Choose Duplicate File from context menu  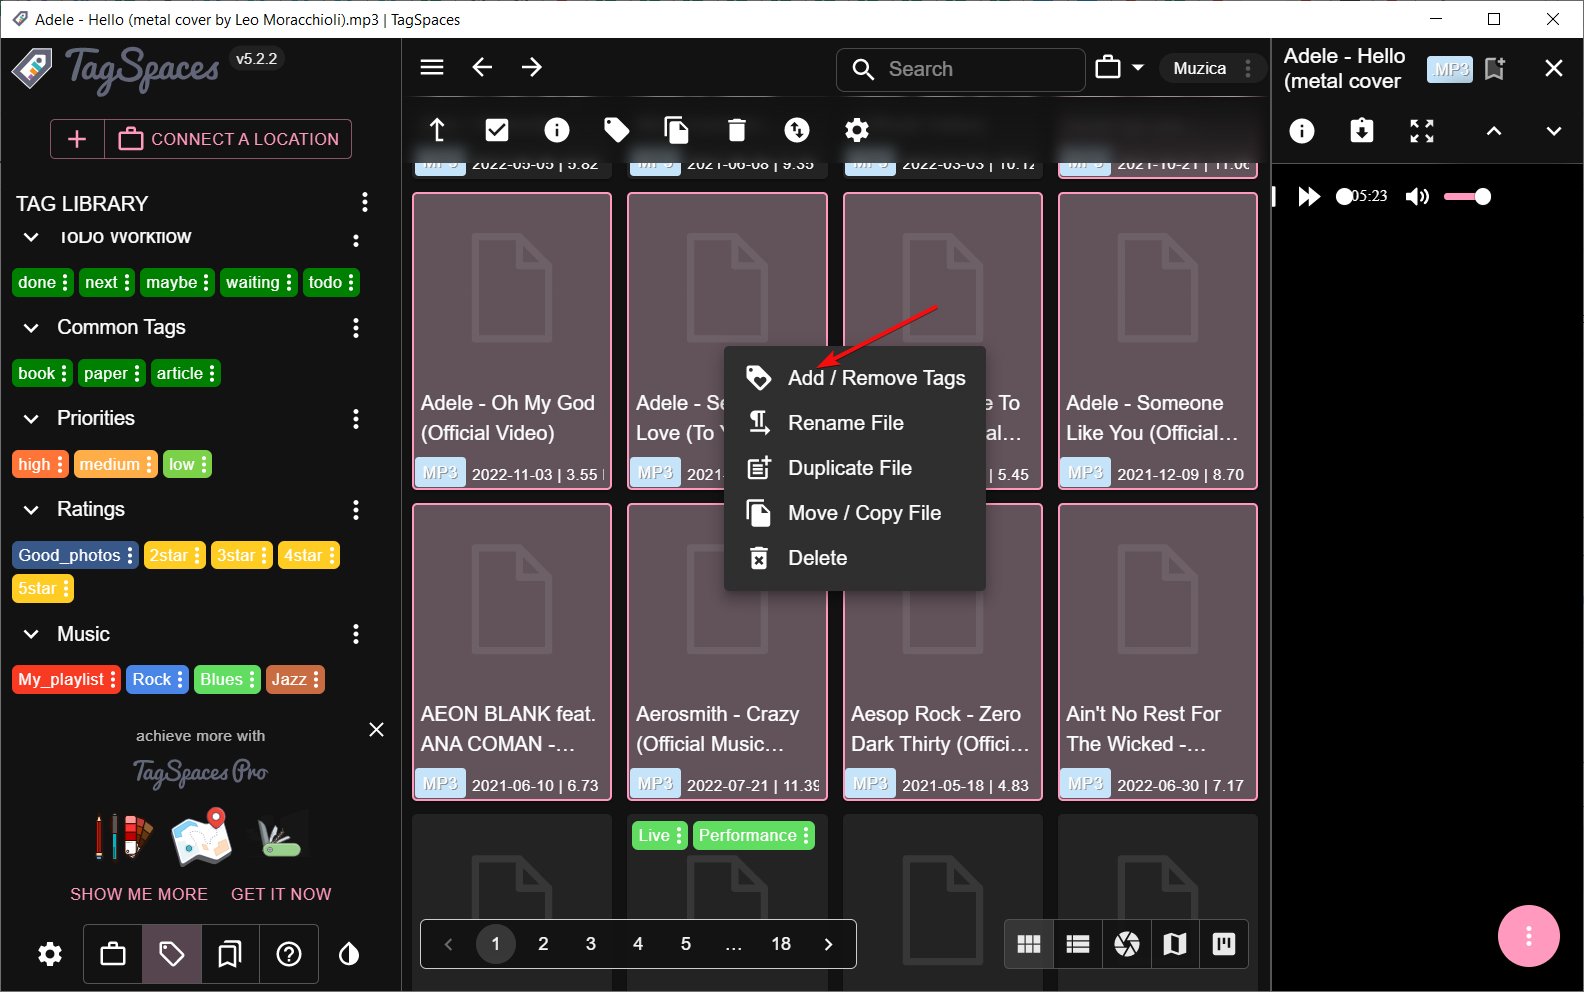[x=855, y=468]
